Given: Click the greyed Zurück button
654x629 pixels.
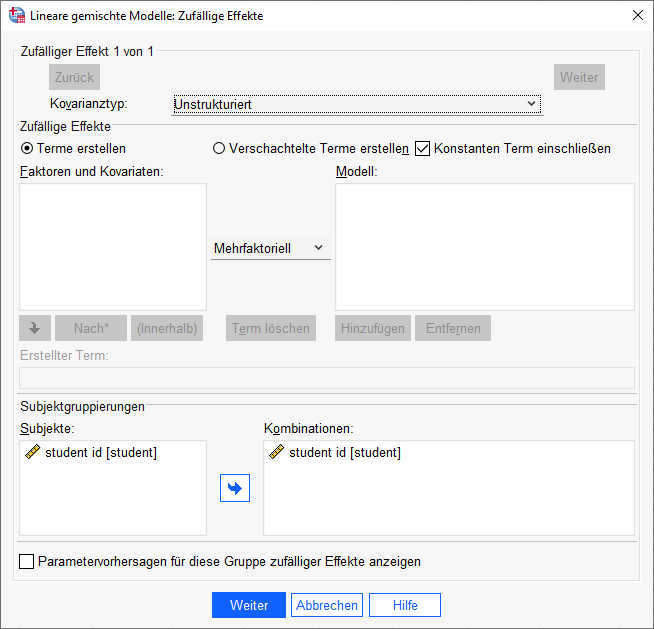Looking at the screenshot, I should click(x=75, y=77).
